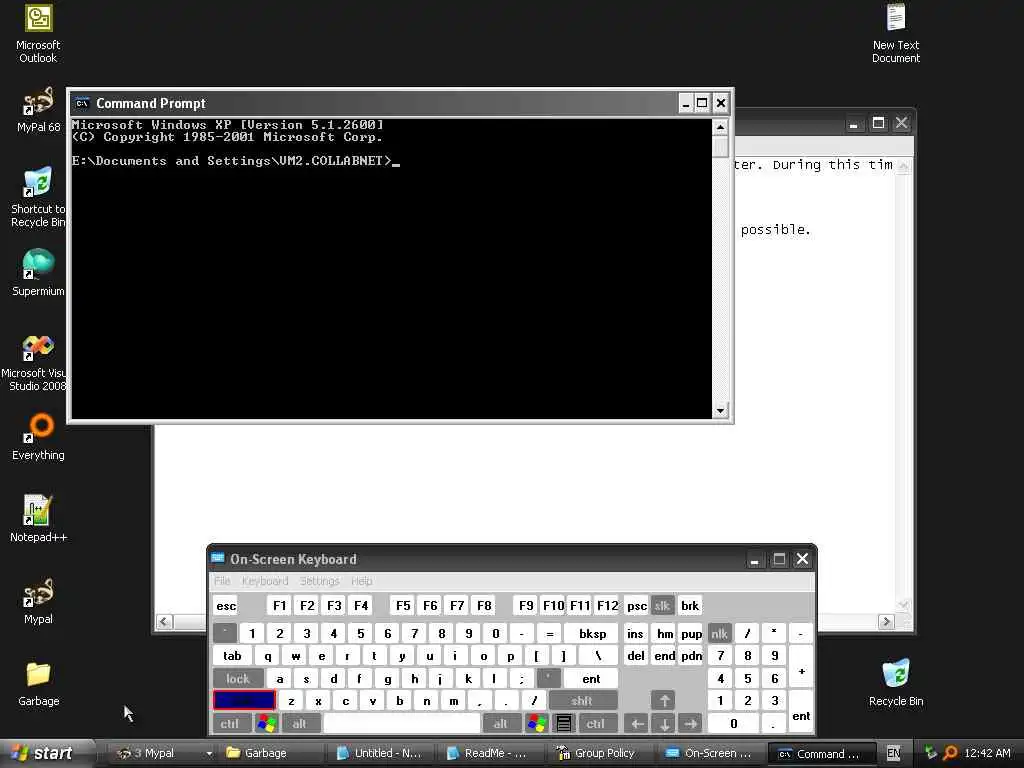1024x768 pixels.
Task: Click the bksp key on keyboard
Action: [592, 633]
